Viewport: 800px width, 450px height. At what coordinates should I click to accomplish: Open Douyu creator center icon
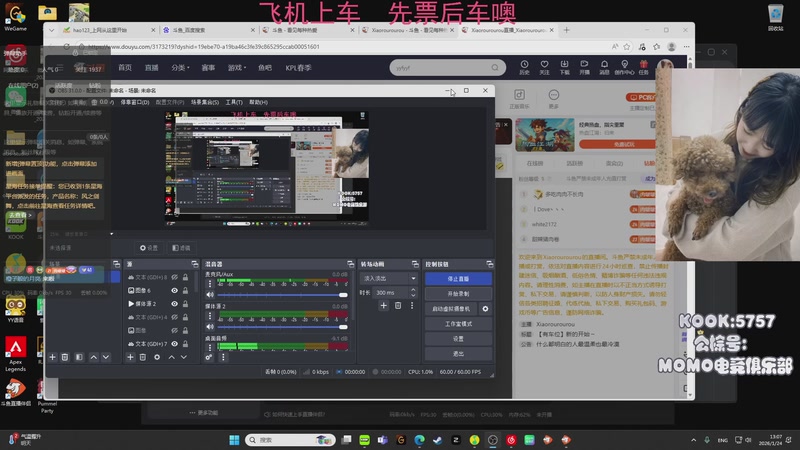click(x=624, y=67)
